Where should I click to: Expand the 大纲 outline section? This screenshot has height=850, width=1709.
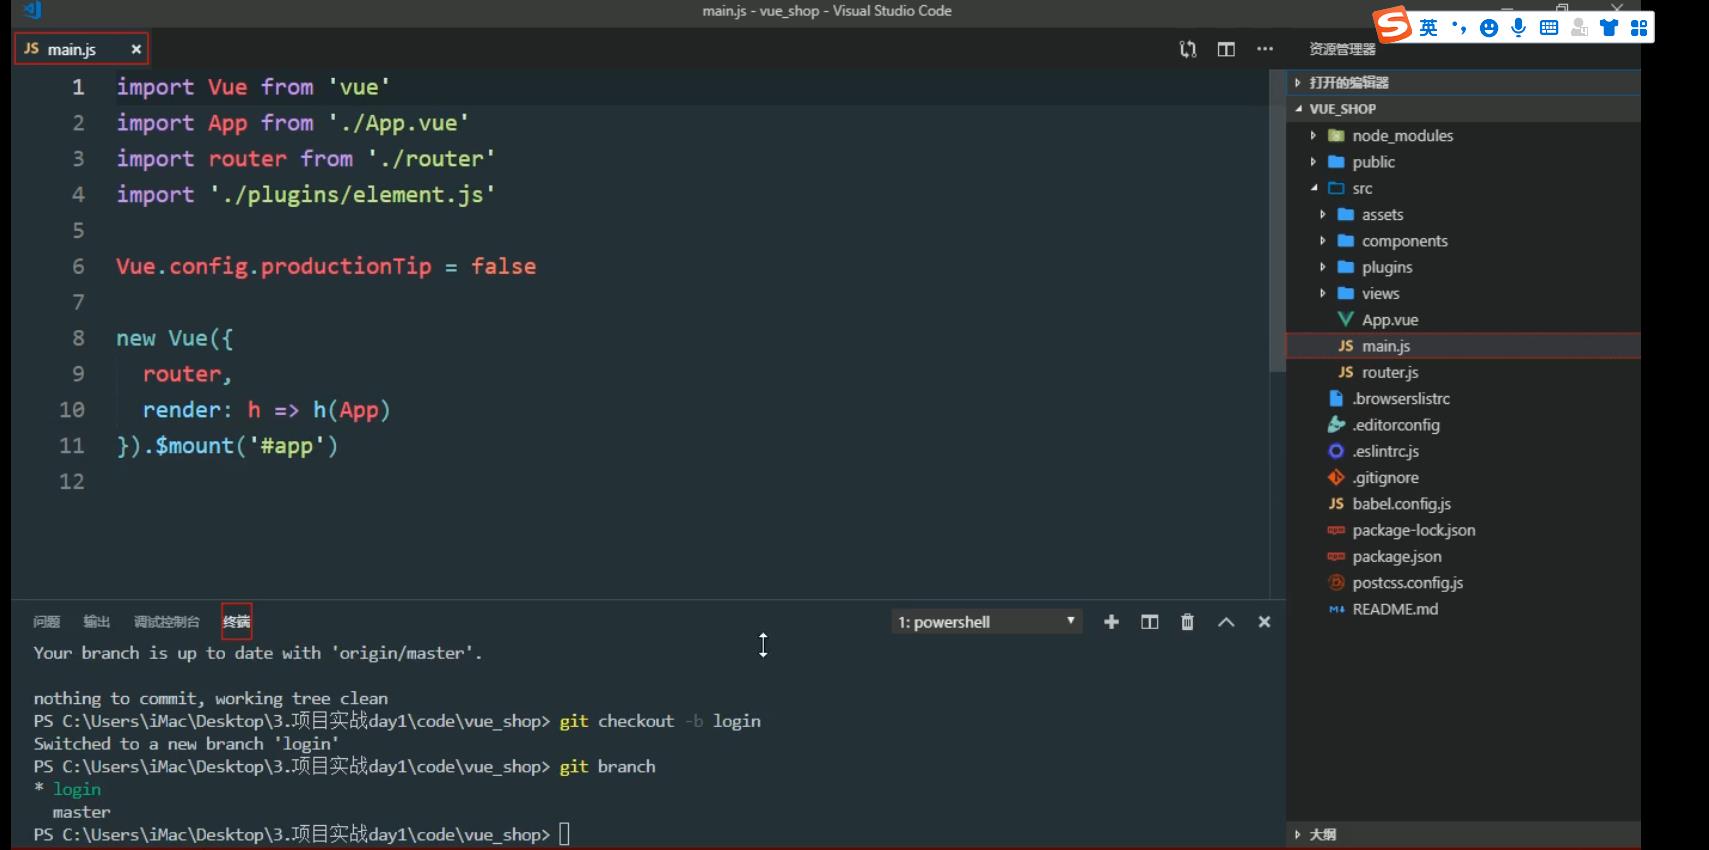point(1463,834)
